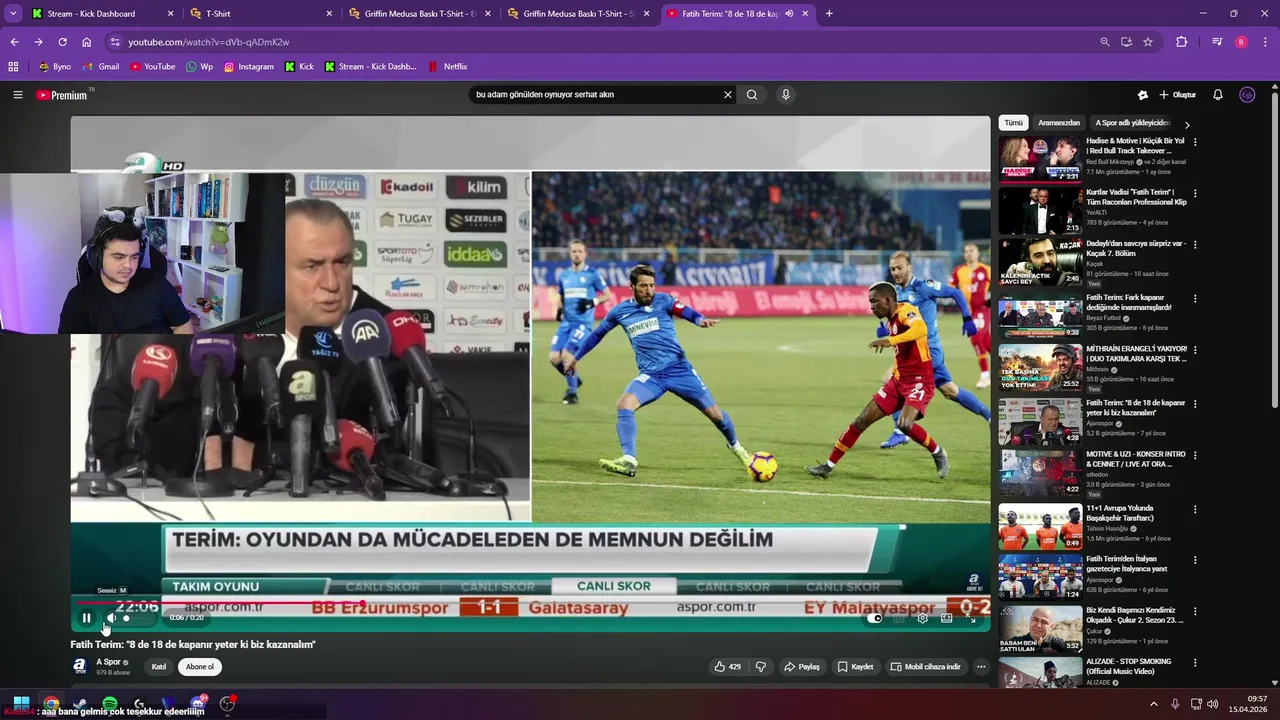Like the video with thumbs up

728,667
